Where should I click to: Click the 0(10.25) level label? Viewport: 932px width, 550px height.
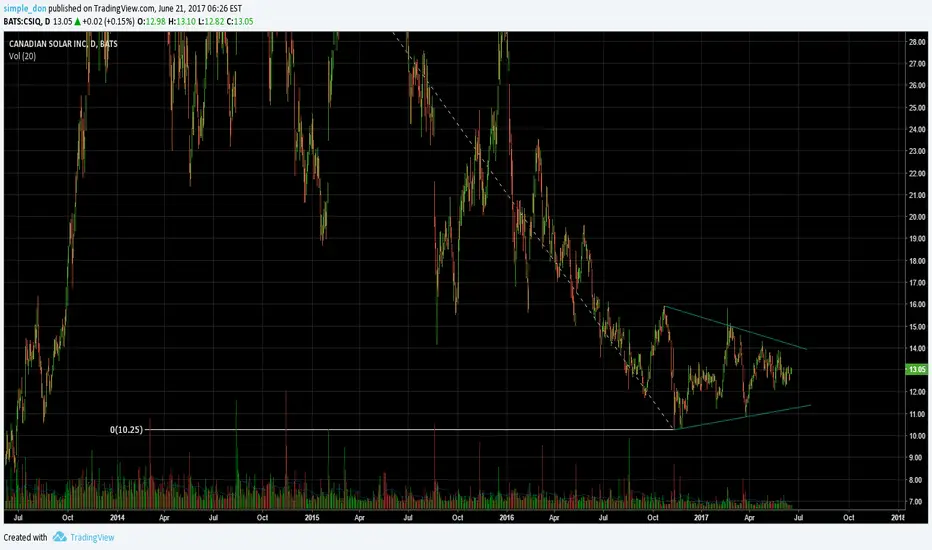(x=126, y=429)
